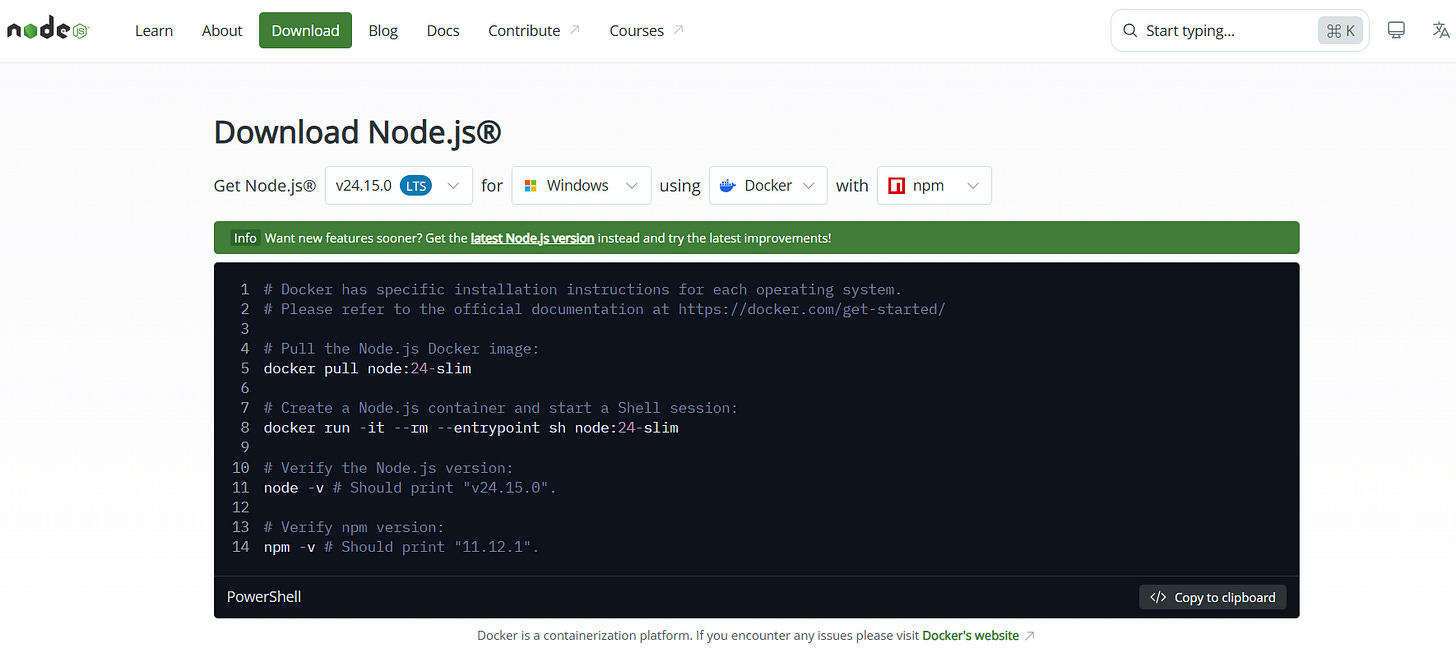1456x666 pixels.
Task: Click the Docker whale icon
Action: click(728, 186)
